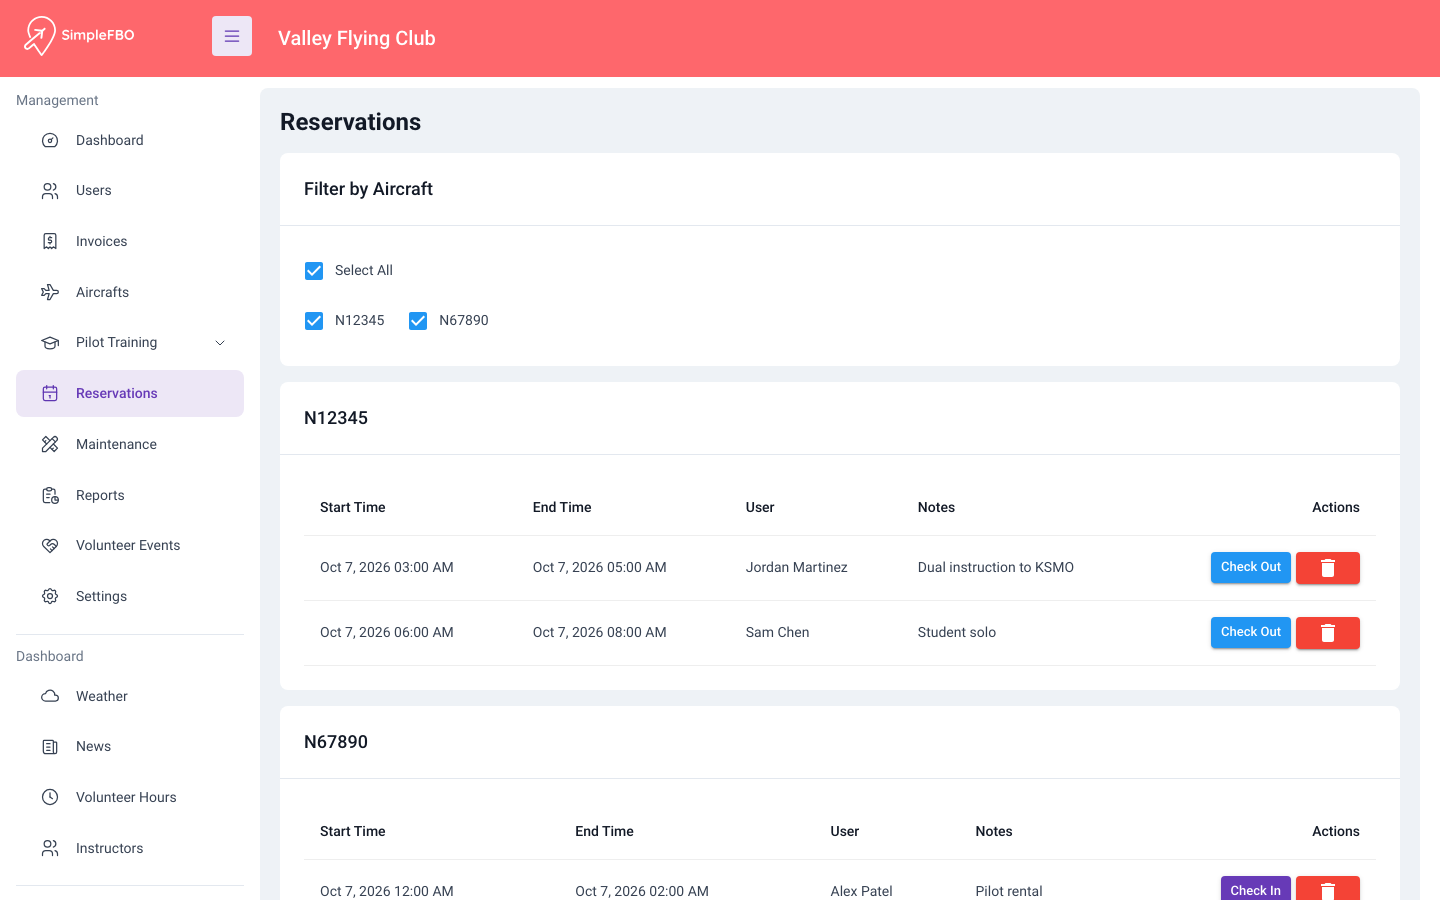Uncheck the N67890 aircraft filter checkbox
Viewport: 1440px width, 900px height.
tap(418, 321)
